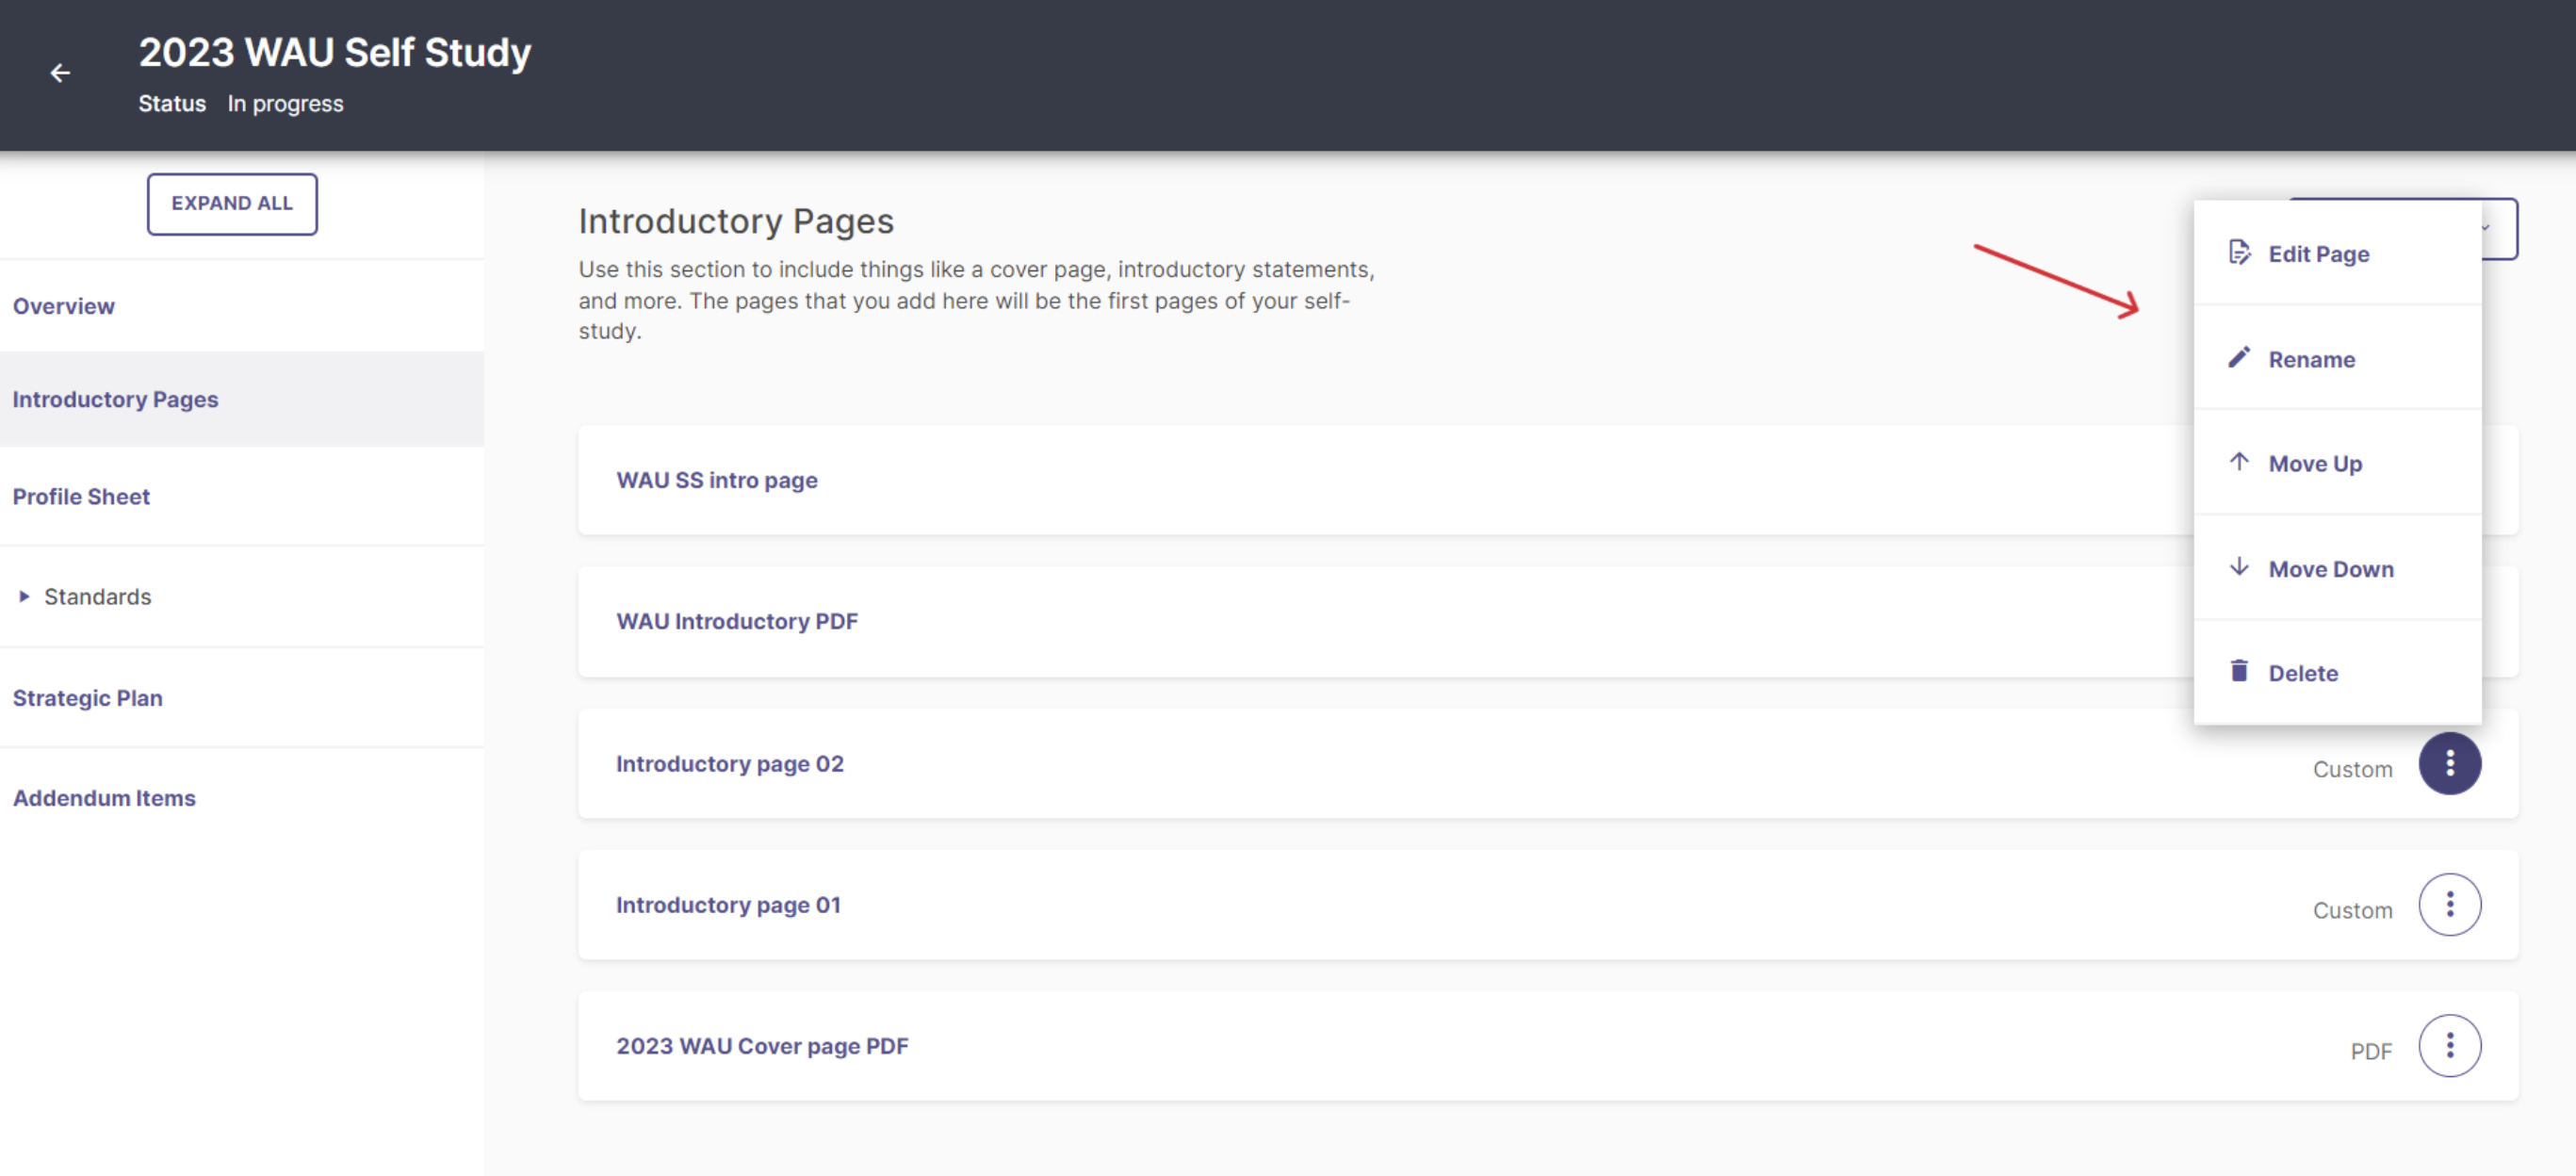Open options for Introductory page 02

(2449, 764)
